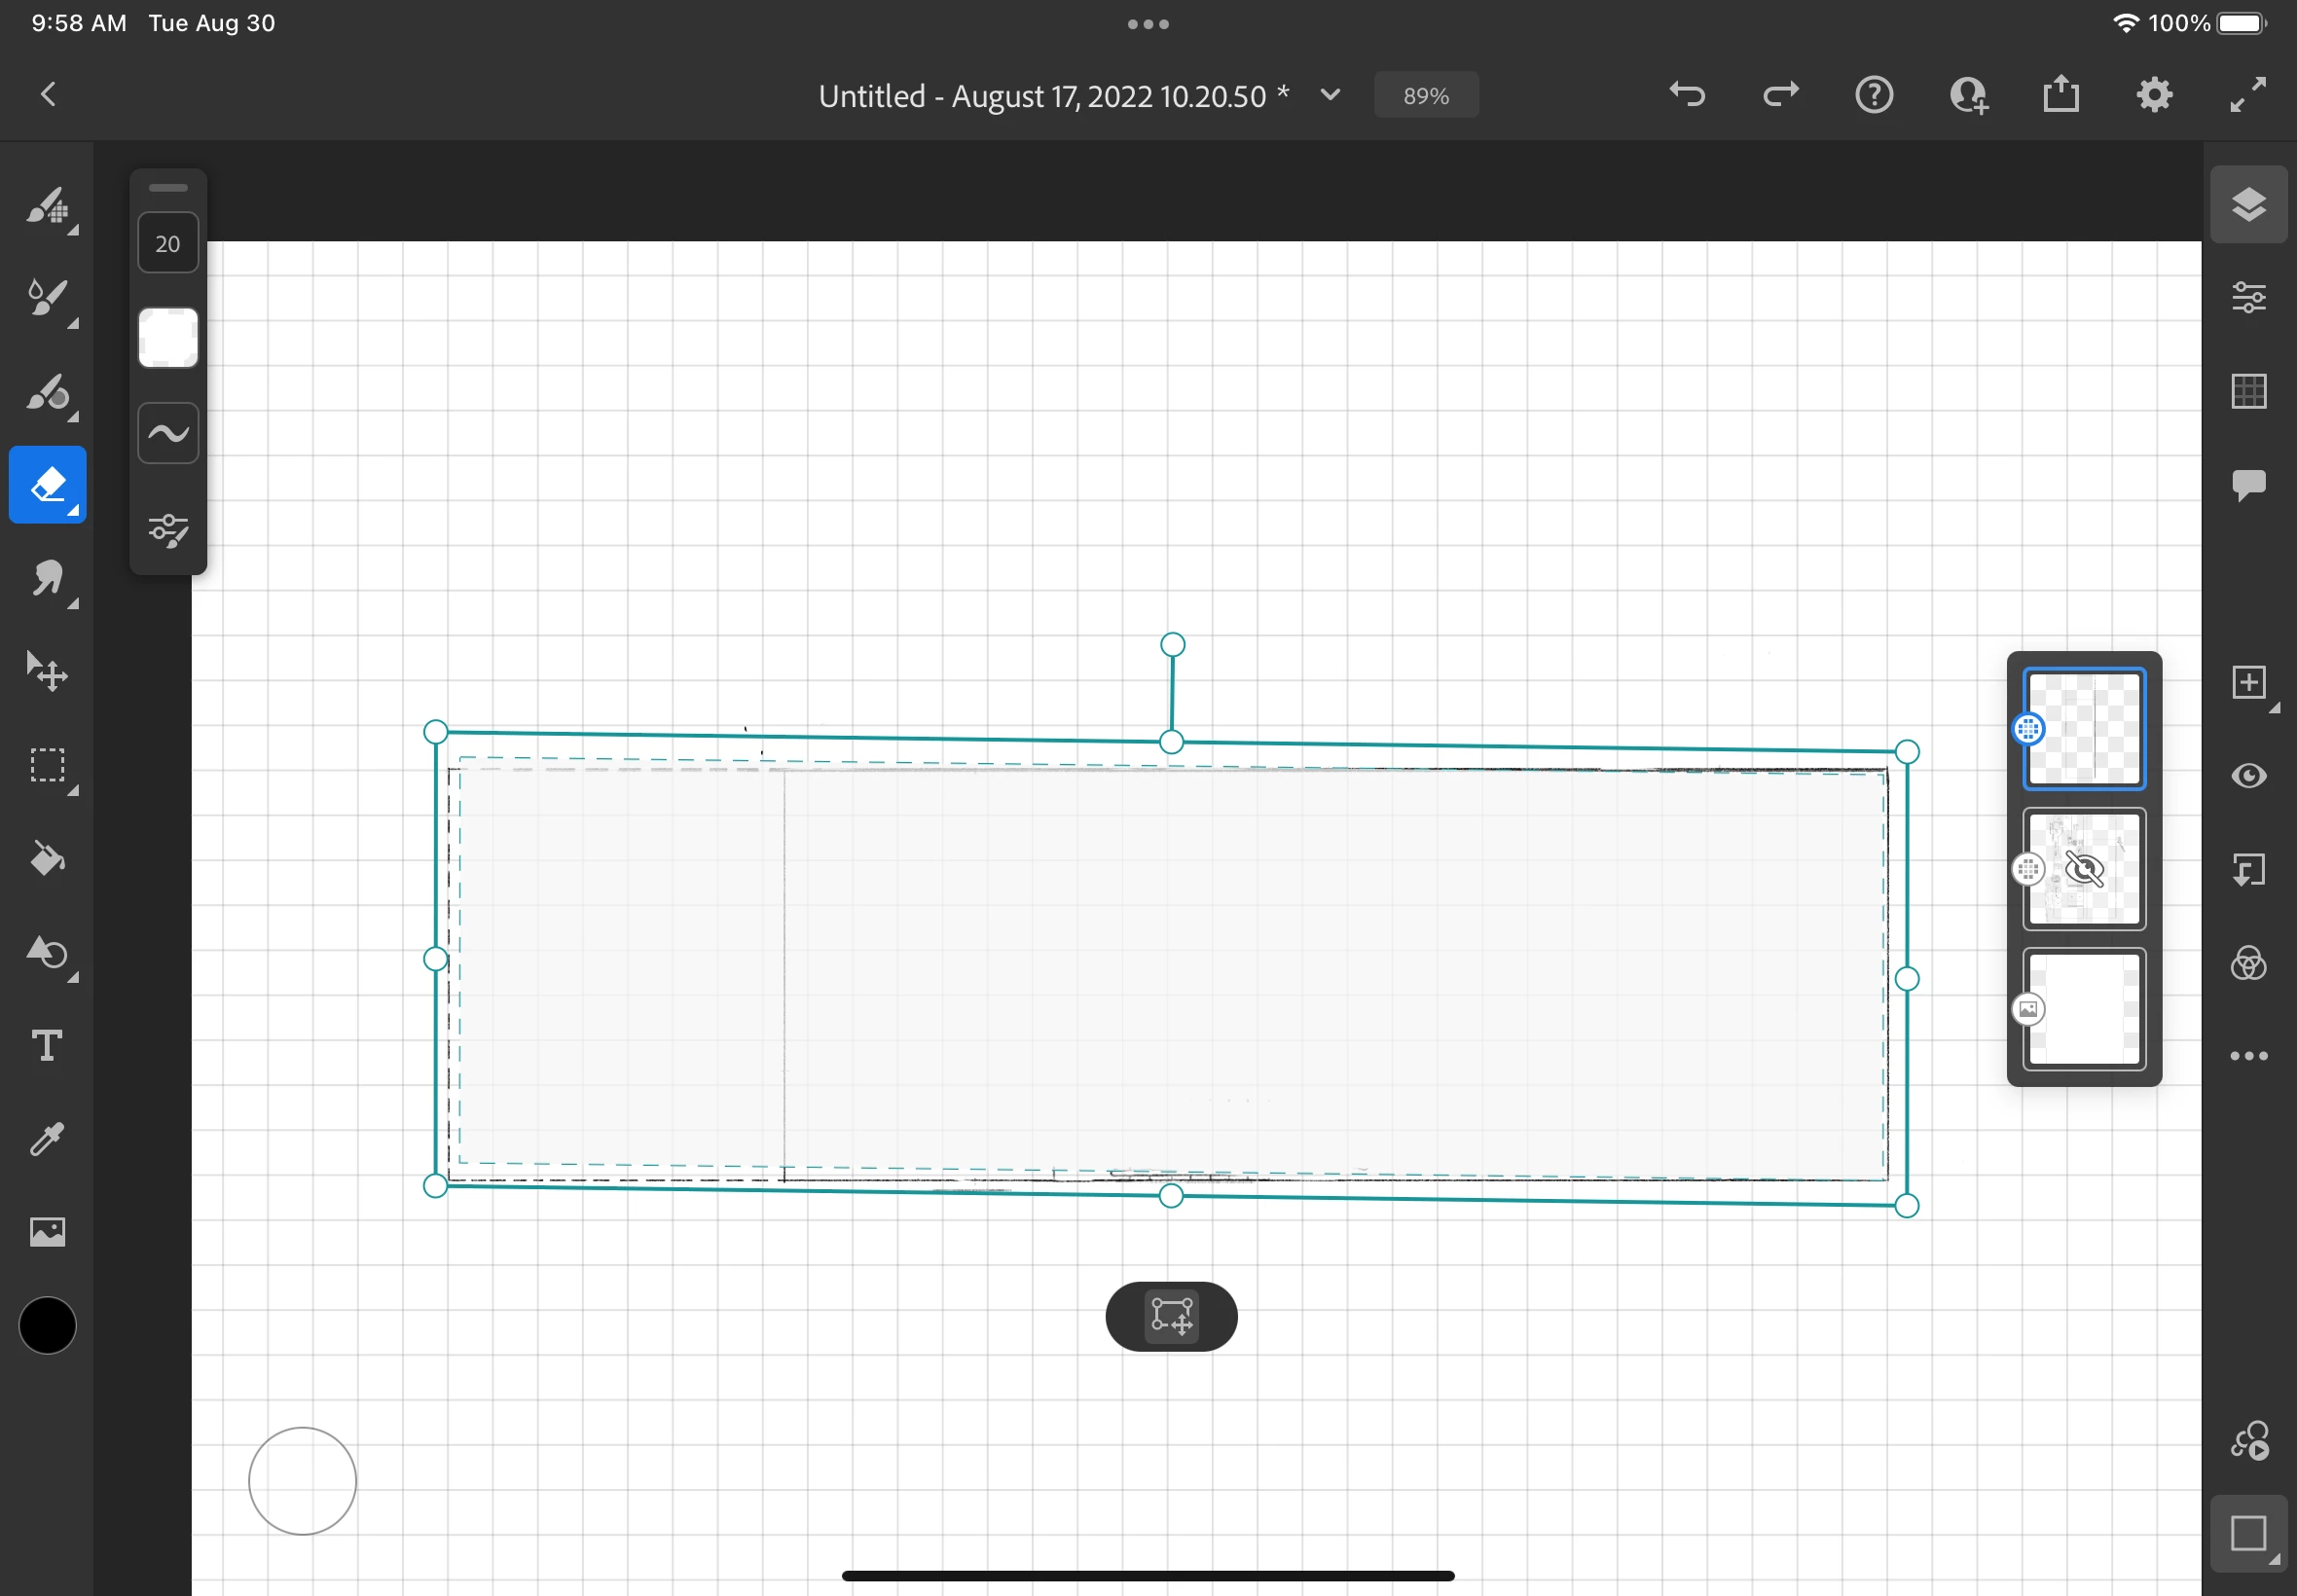Toggle the Layers panel view
This screenshot has height=1596, width=2297.
2248,204
